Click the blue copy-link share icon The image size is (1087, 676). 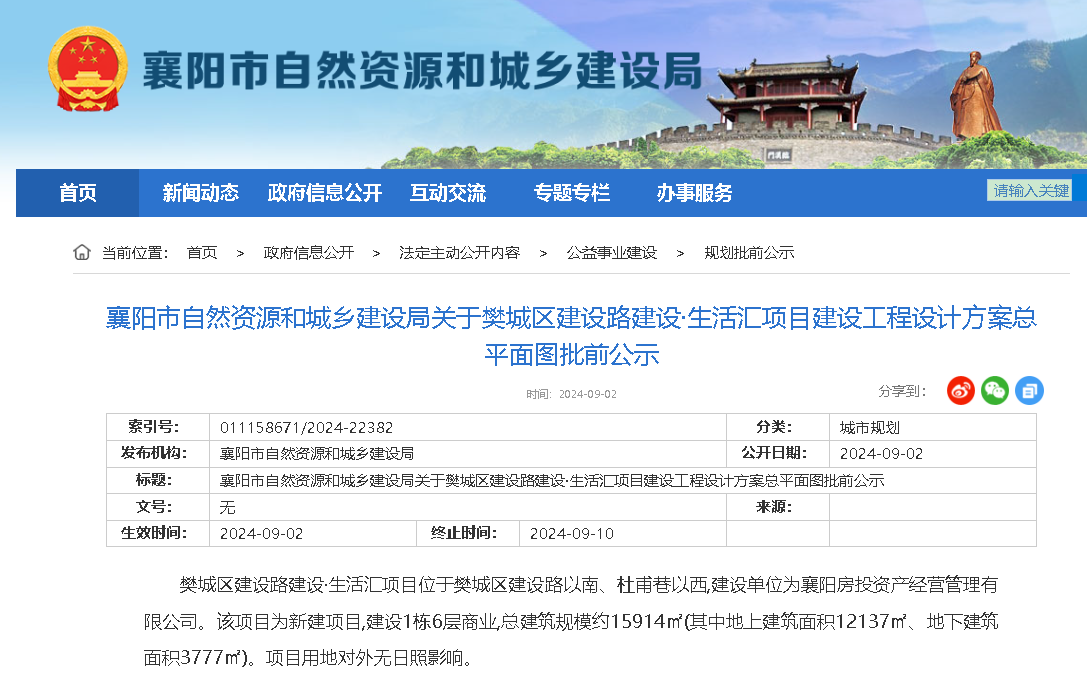coord(1029,390)
